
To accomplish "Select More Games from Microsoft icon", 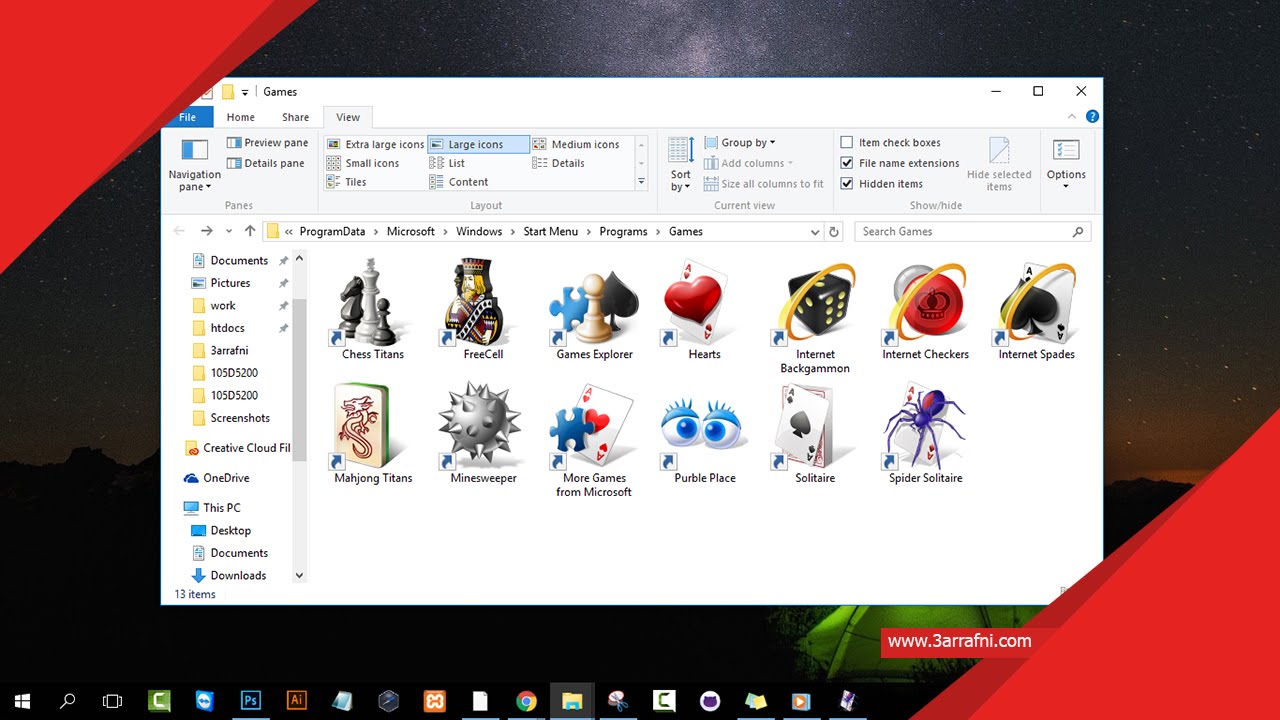I will [x=594, y=440].
